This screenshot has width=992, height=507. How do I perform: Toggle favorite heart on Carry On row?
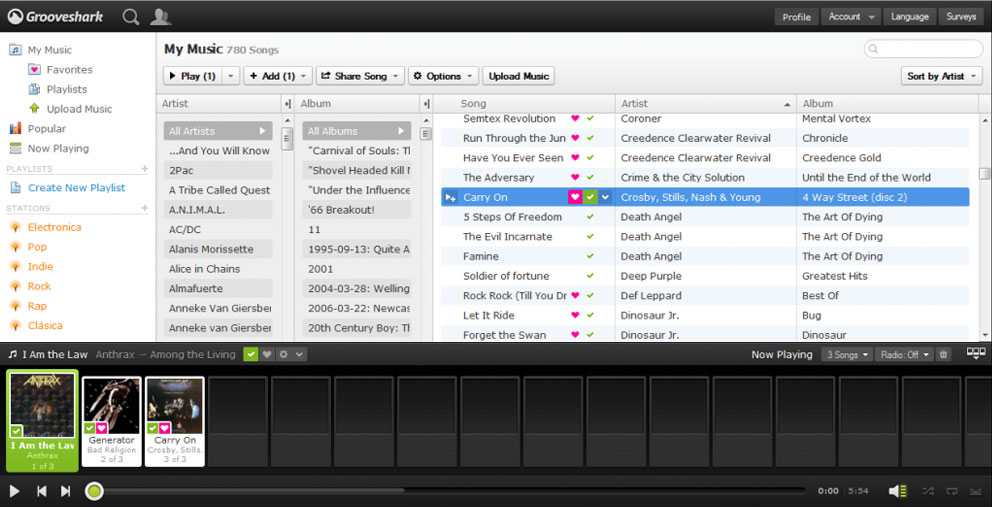point(575,197)
